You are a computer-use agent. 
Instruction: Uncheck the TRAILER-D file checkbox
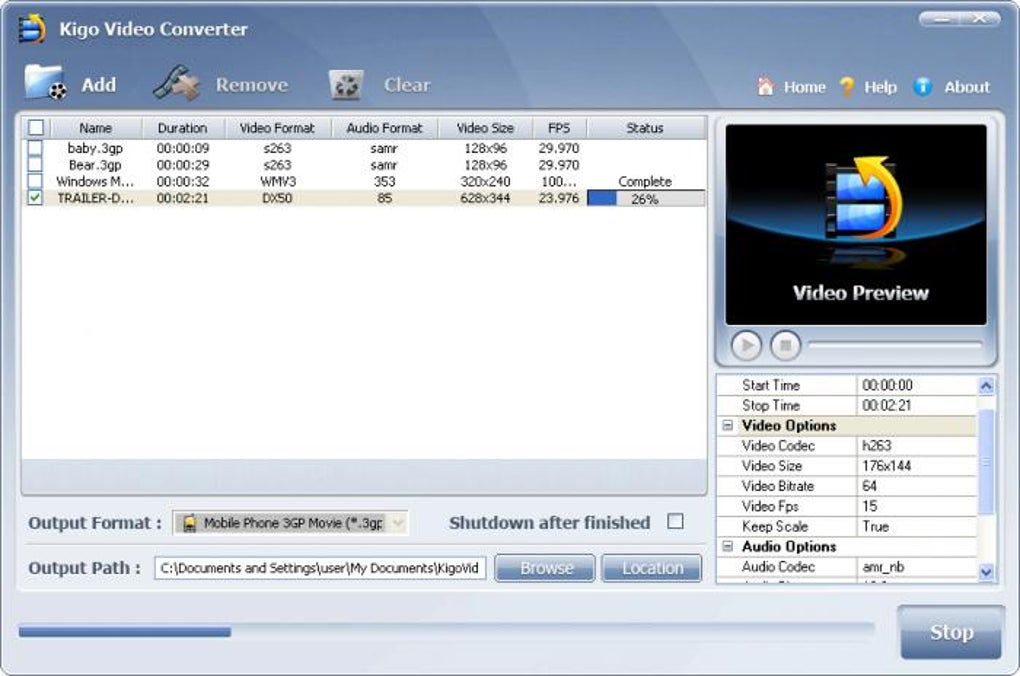coord(36,198)
